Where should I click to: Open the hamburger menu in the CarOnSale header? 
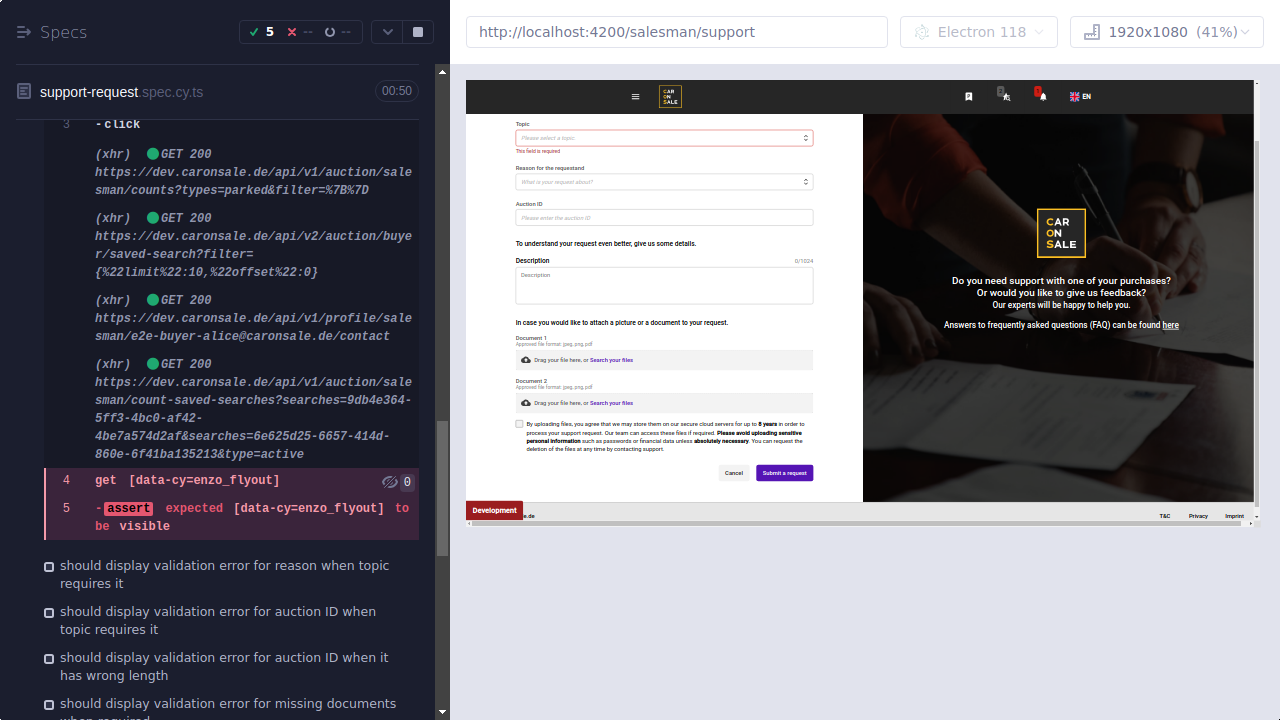pos(635,96)
